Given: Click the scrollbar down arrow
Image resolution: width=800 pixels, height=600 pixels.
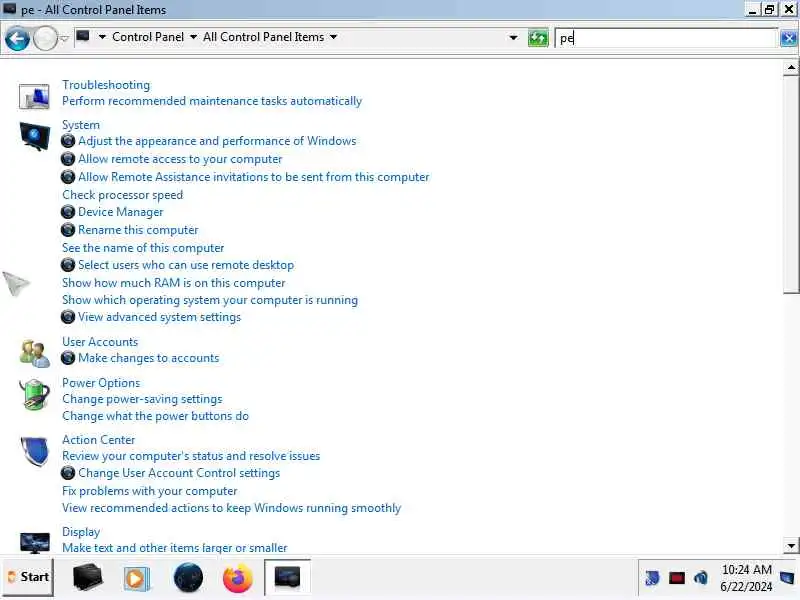Looking at the screenshot, I should 791,545.
